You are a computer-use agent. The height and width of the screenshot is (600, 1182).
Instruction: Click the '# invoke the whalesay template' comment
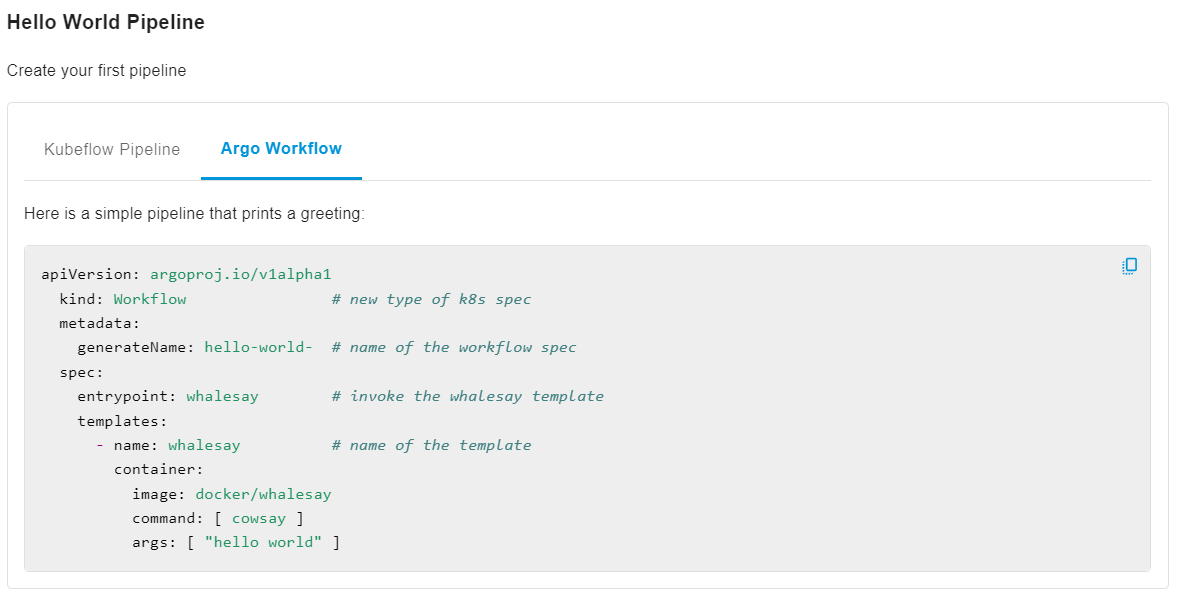(467, 396)
